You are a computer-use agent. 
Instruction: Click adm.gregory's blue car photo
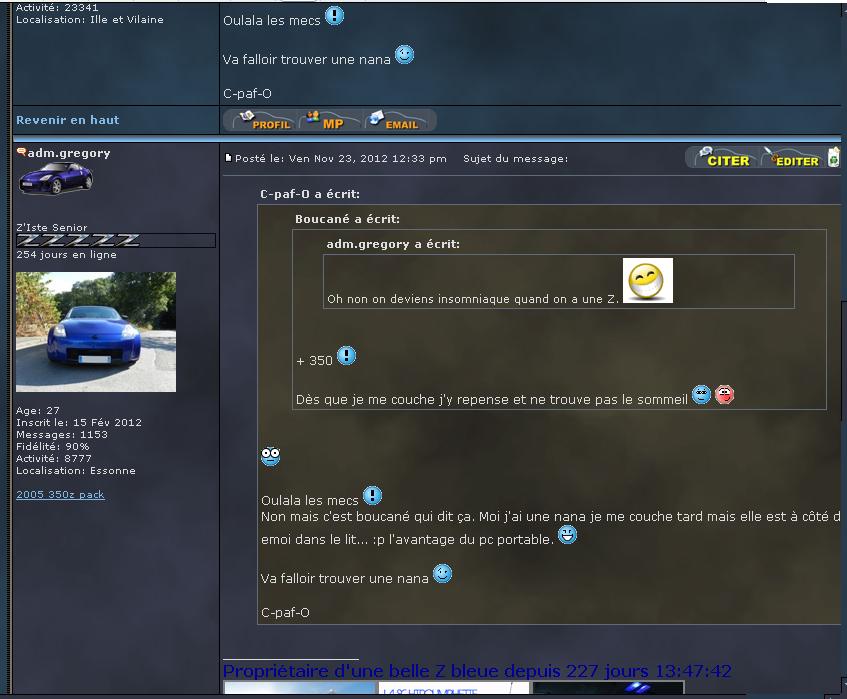point(96,331)
